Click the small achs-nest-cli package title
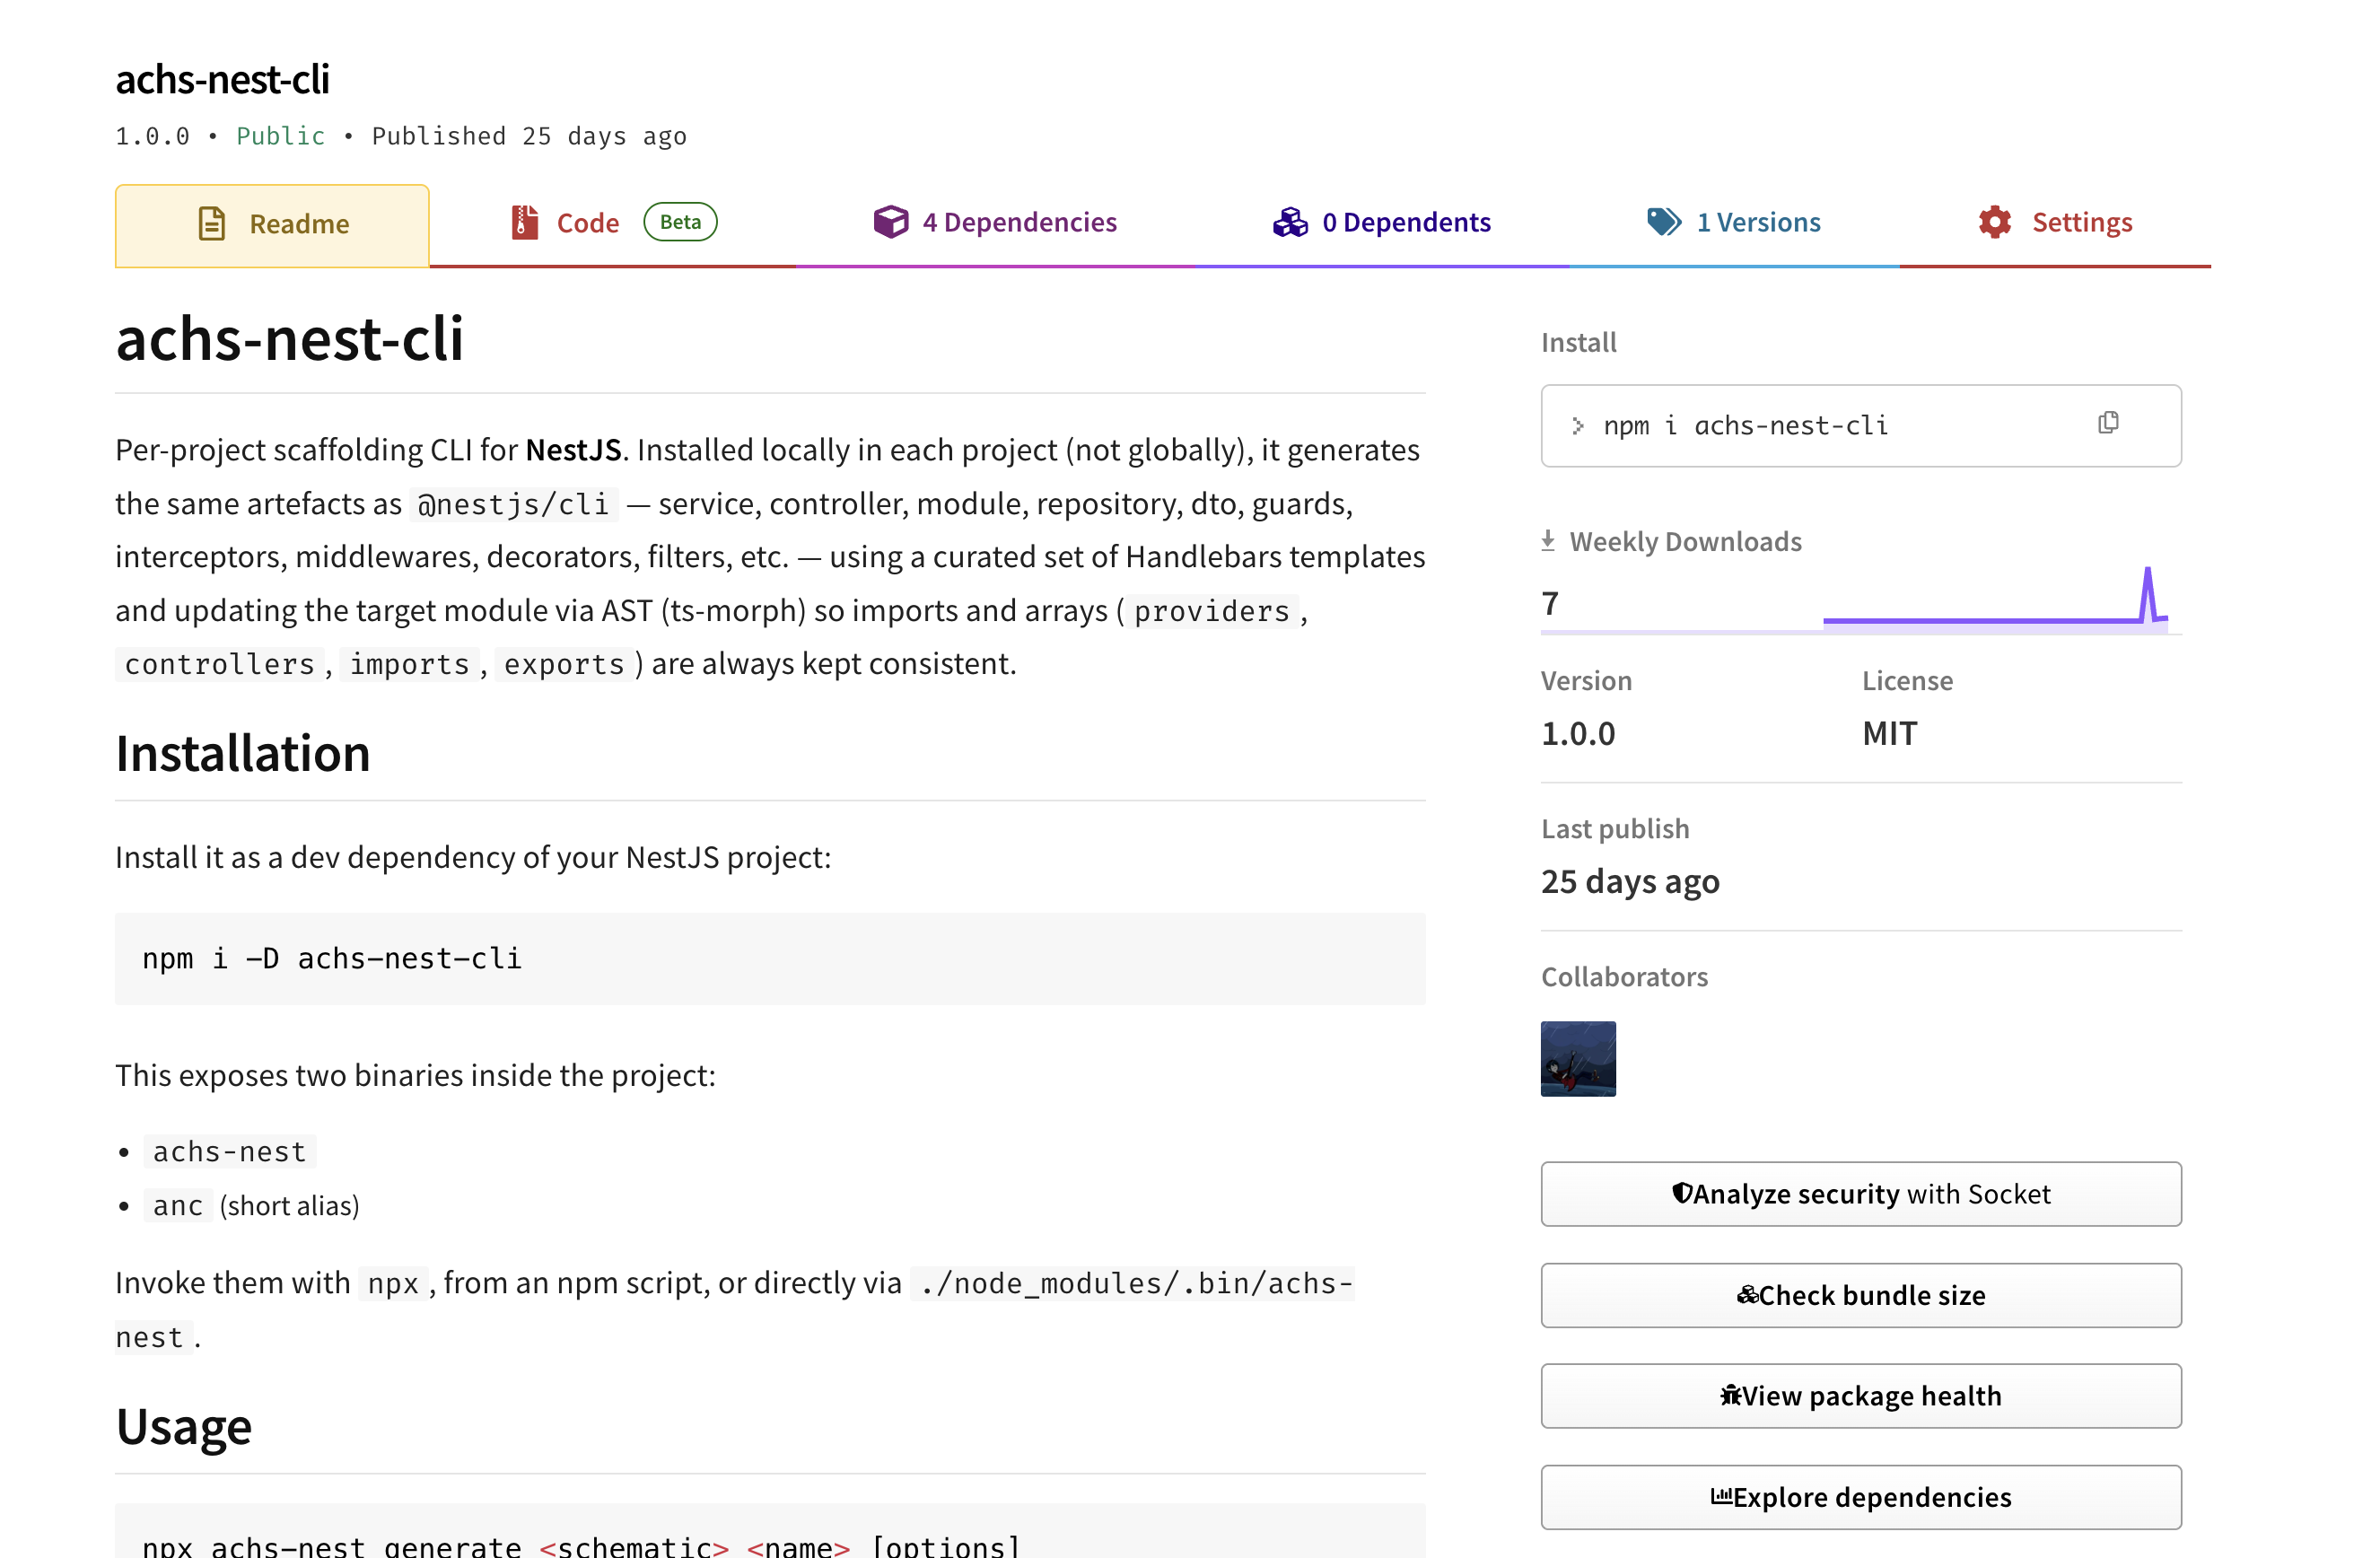This screenshot has width=2380, height=1558. (x=222, y=79)
